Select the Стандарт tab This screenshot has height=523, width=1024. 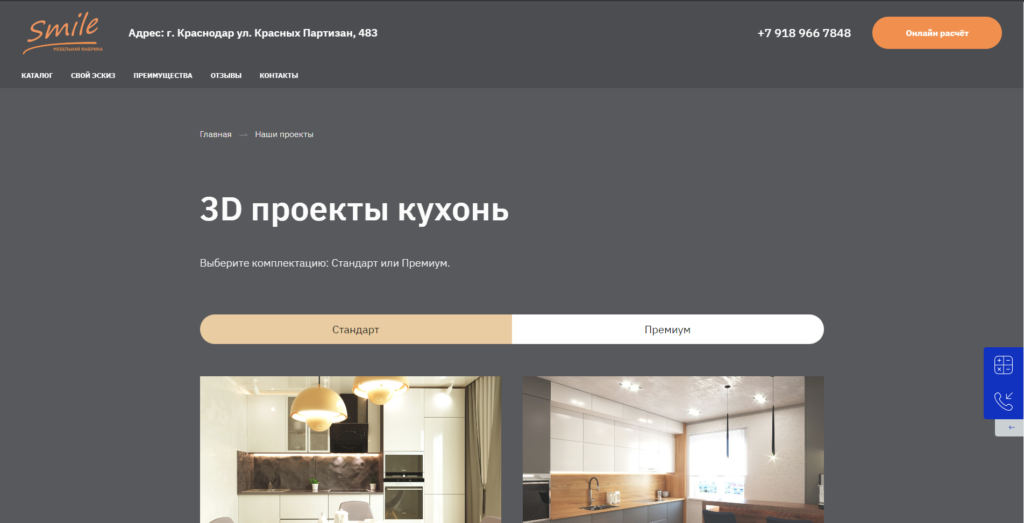[x=355, y=330]
